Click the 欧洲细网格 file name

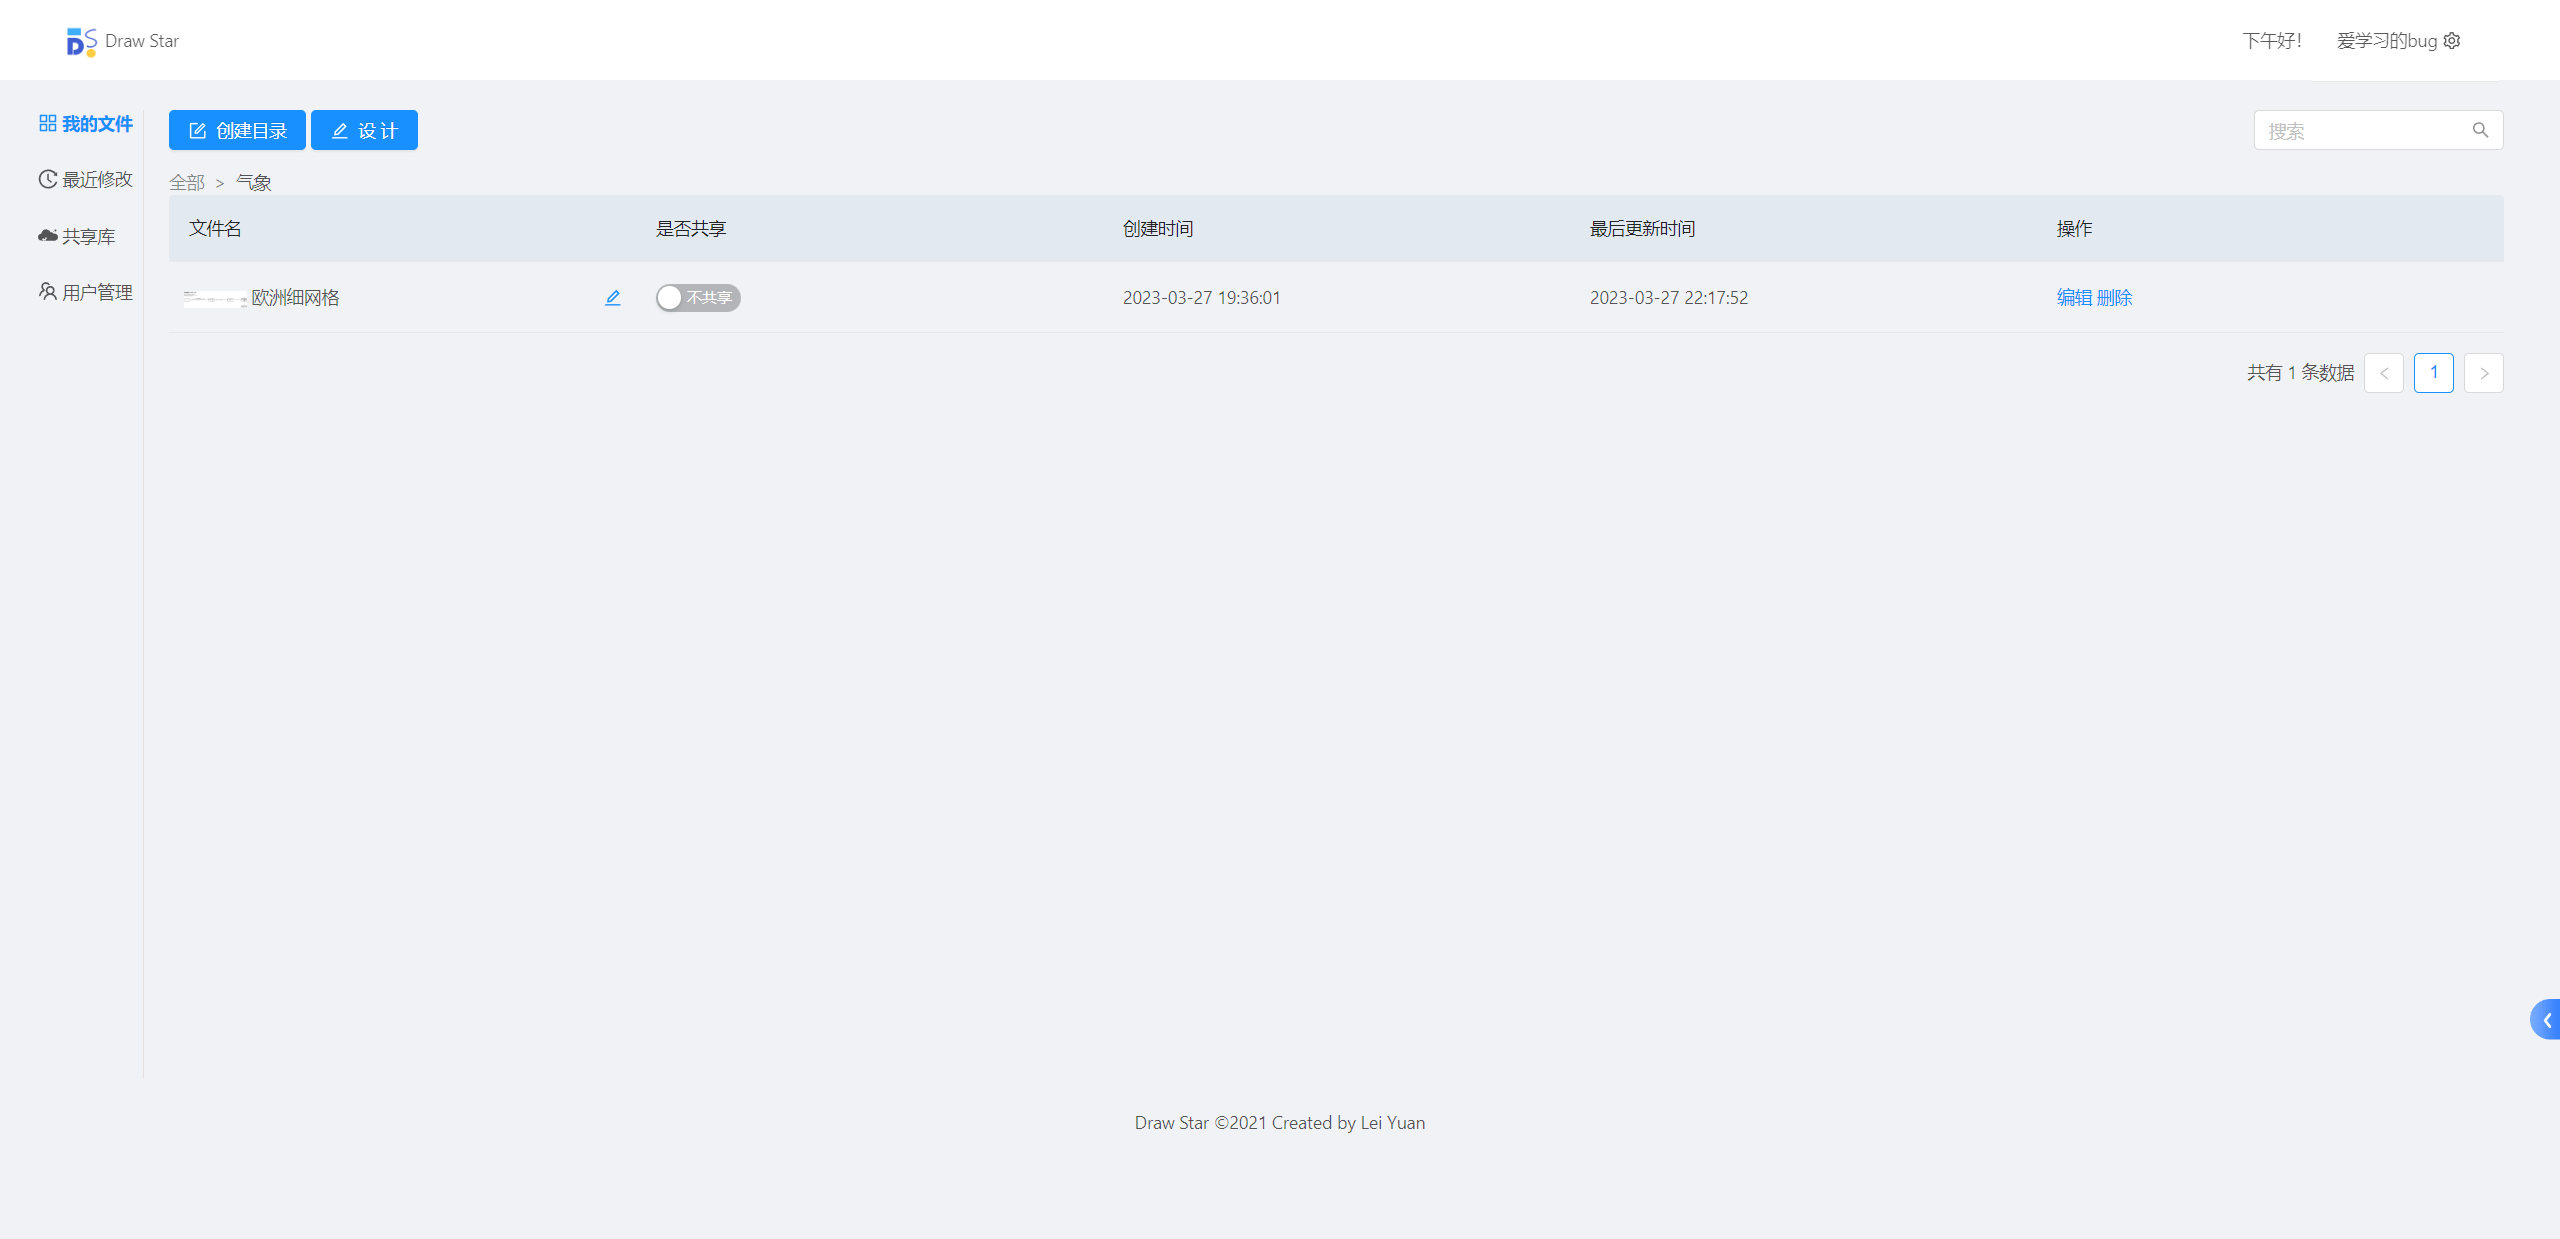(x=296, y=297)
